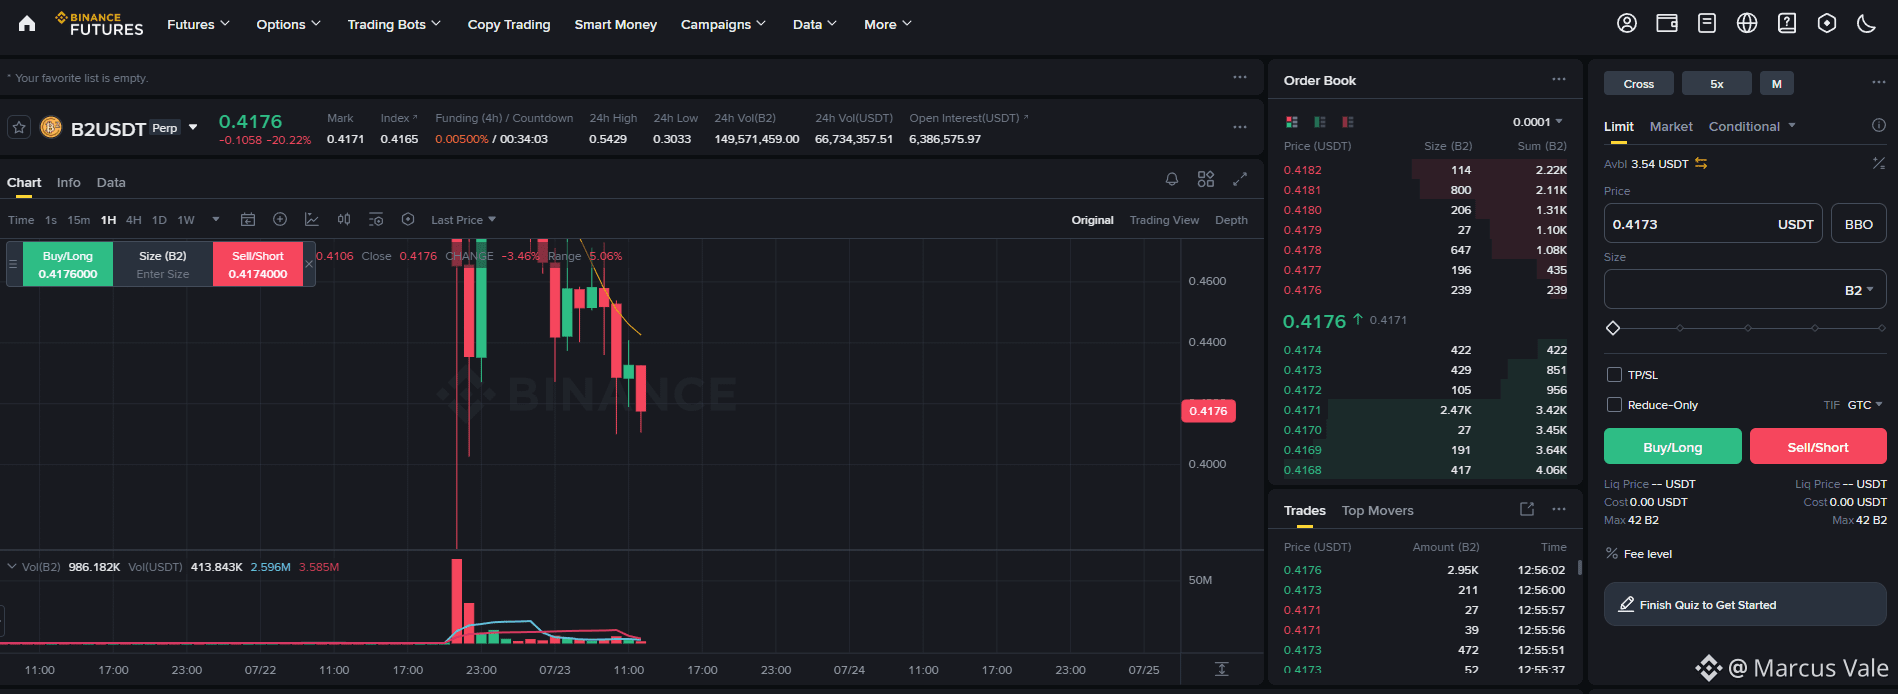This screenshot has width=1898, height=694.
Task: Switch chart to Original view
Action: (x=1092, y=220)
